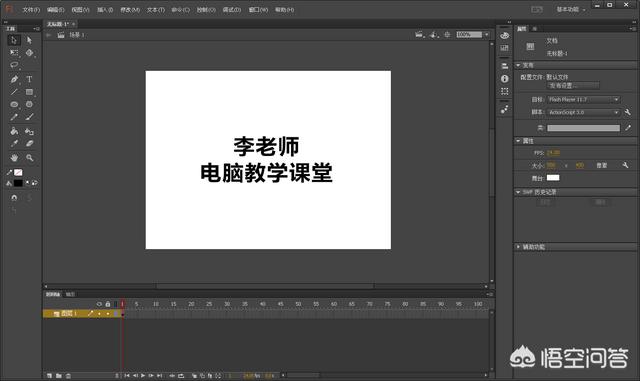Create a new layer in timeline
The height and width of the screenshot is (381, 640).
point(49,375)
